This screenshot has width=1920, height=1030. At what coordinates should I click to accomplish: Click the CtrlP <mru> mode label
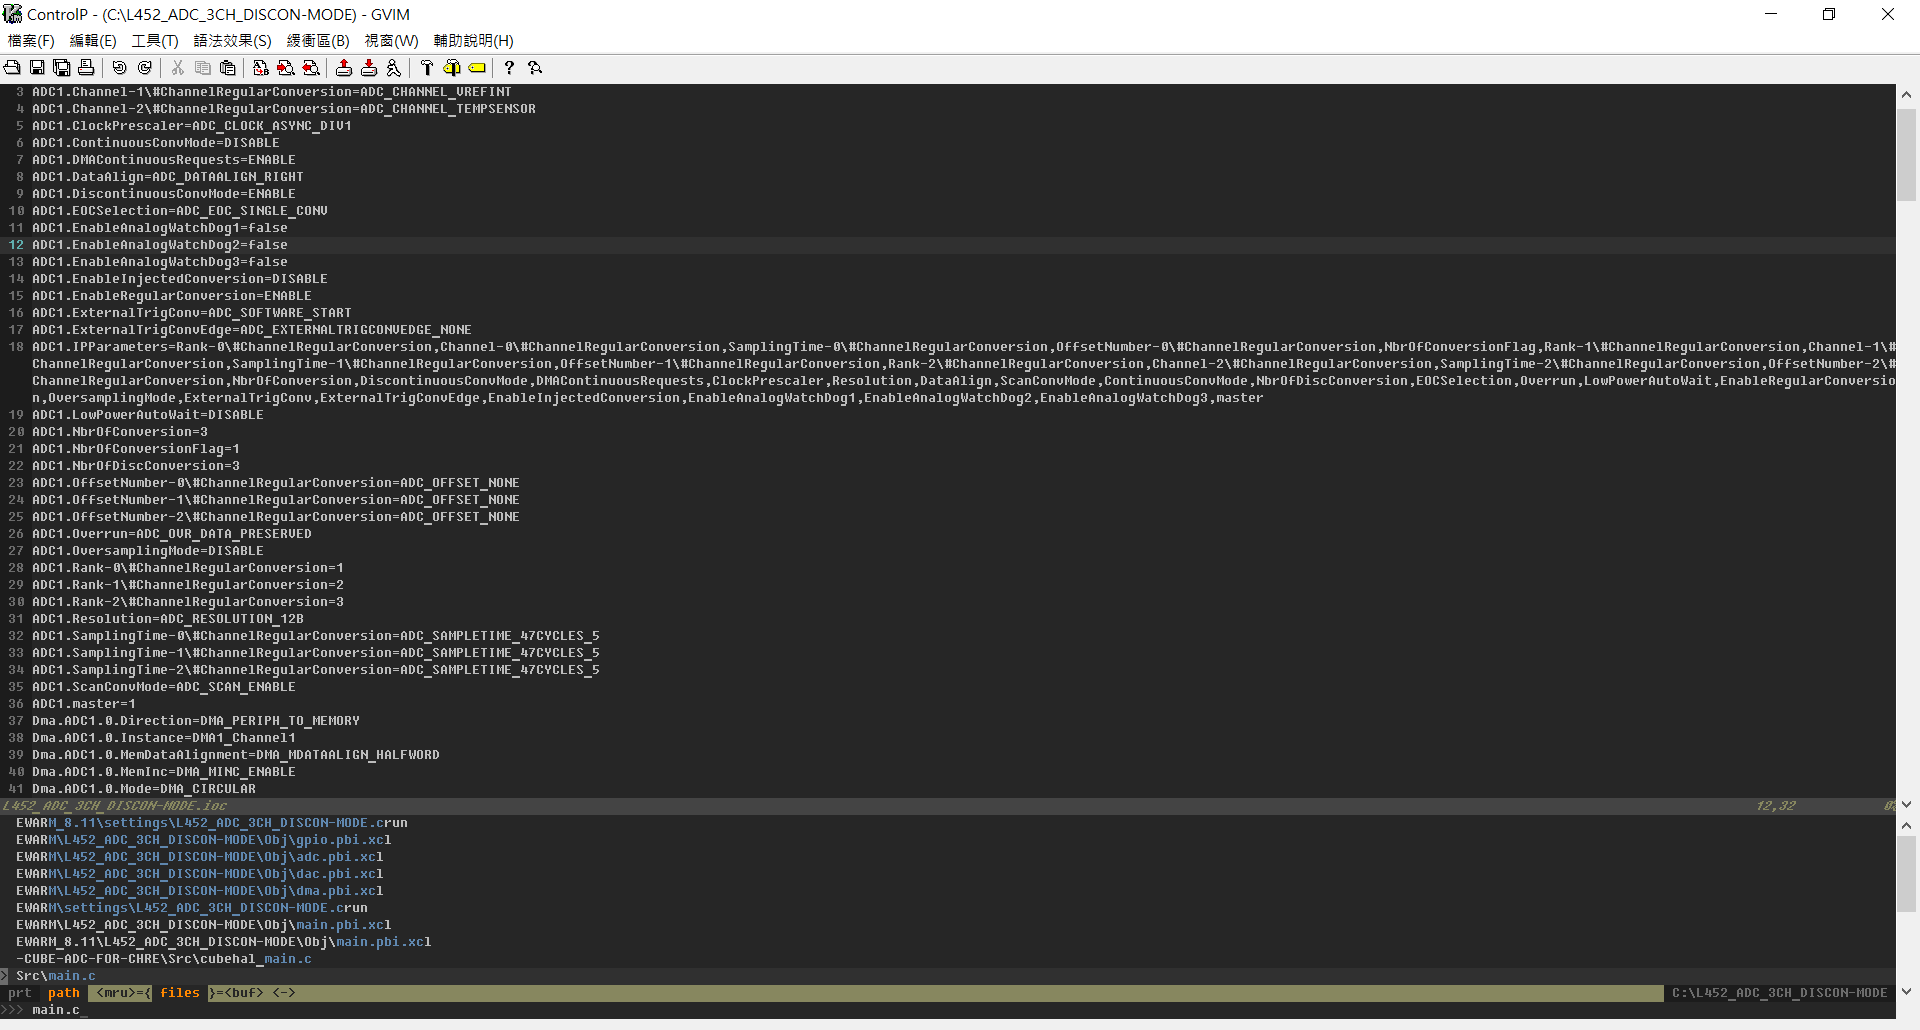point(116,993)
